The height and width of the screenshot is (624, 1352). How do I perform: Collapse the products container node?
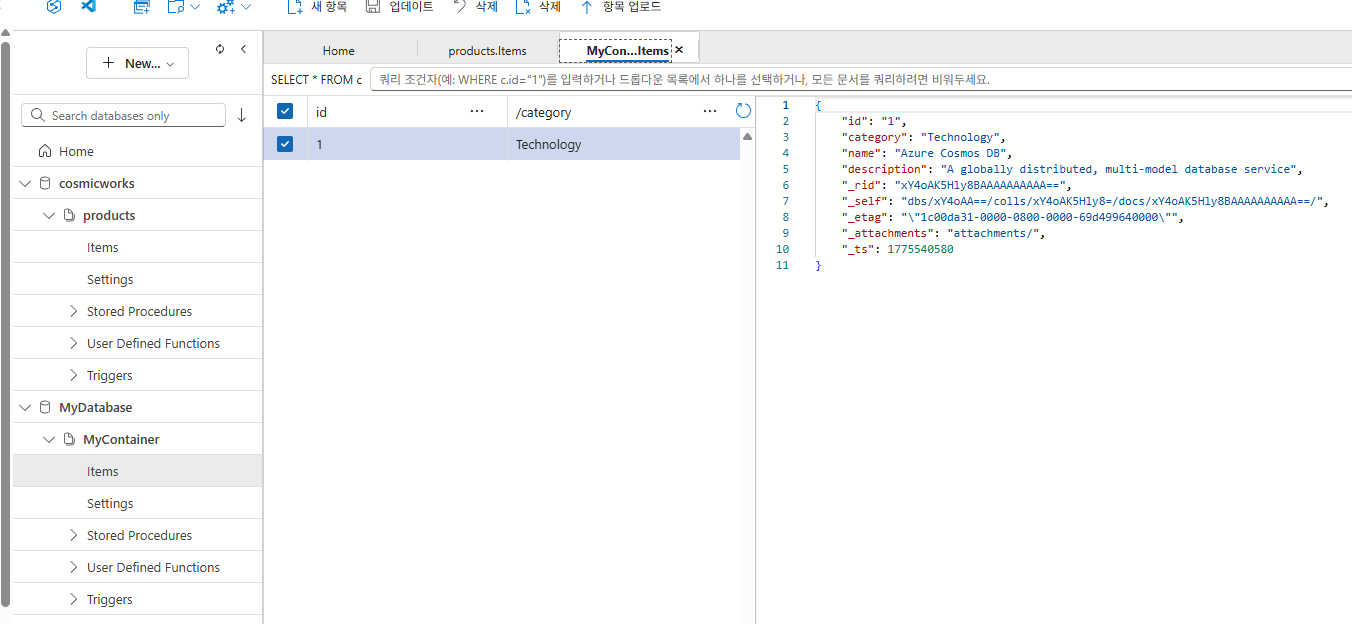click(49, 215)
